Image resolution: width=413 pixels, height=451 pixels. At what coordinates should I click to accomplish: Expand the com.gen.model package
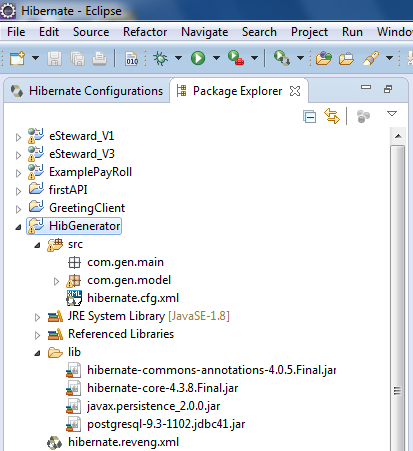point(56,282)
